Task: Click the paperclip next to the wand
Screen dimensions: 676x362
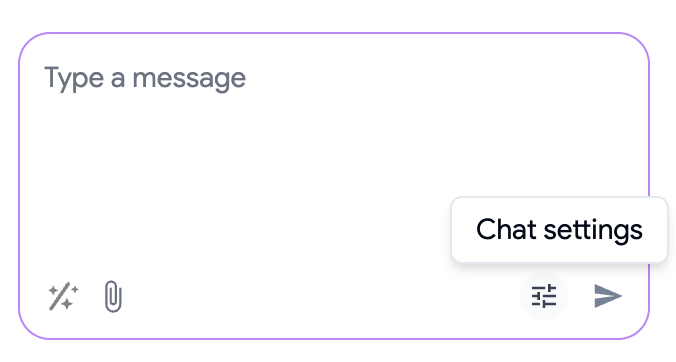Action: [113, 296]
